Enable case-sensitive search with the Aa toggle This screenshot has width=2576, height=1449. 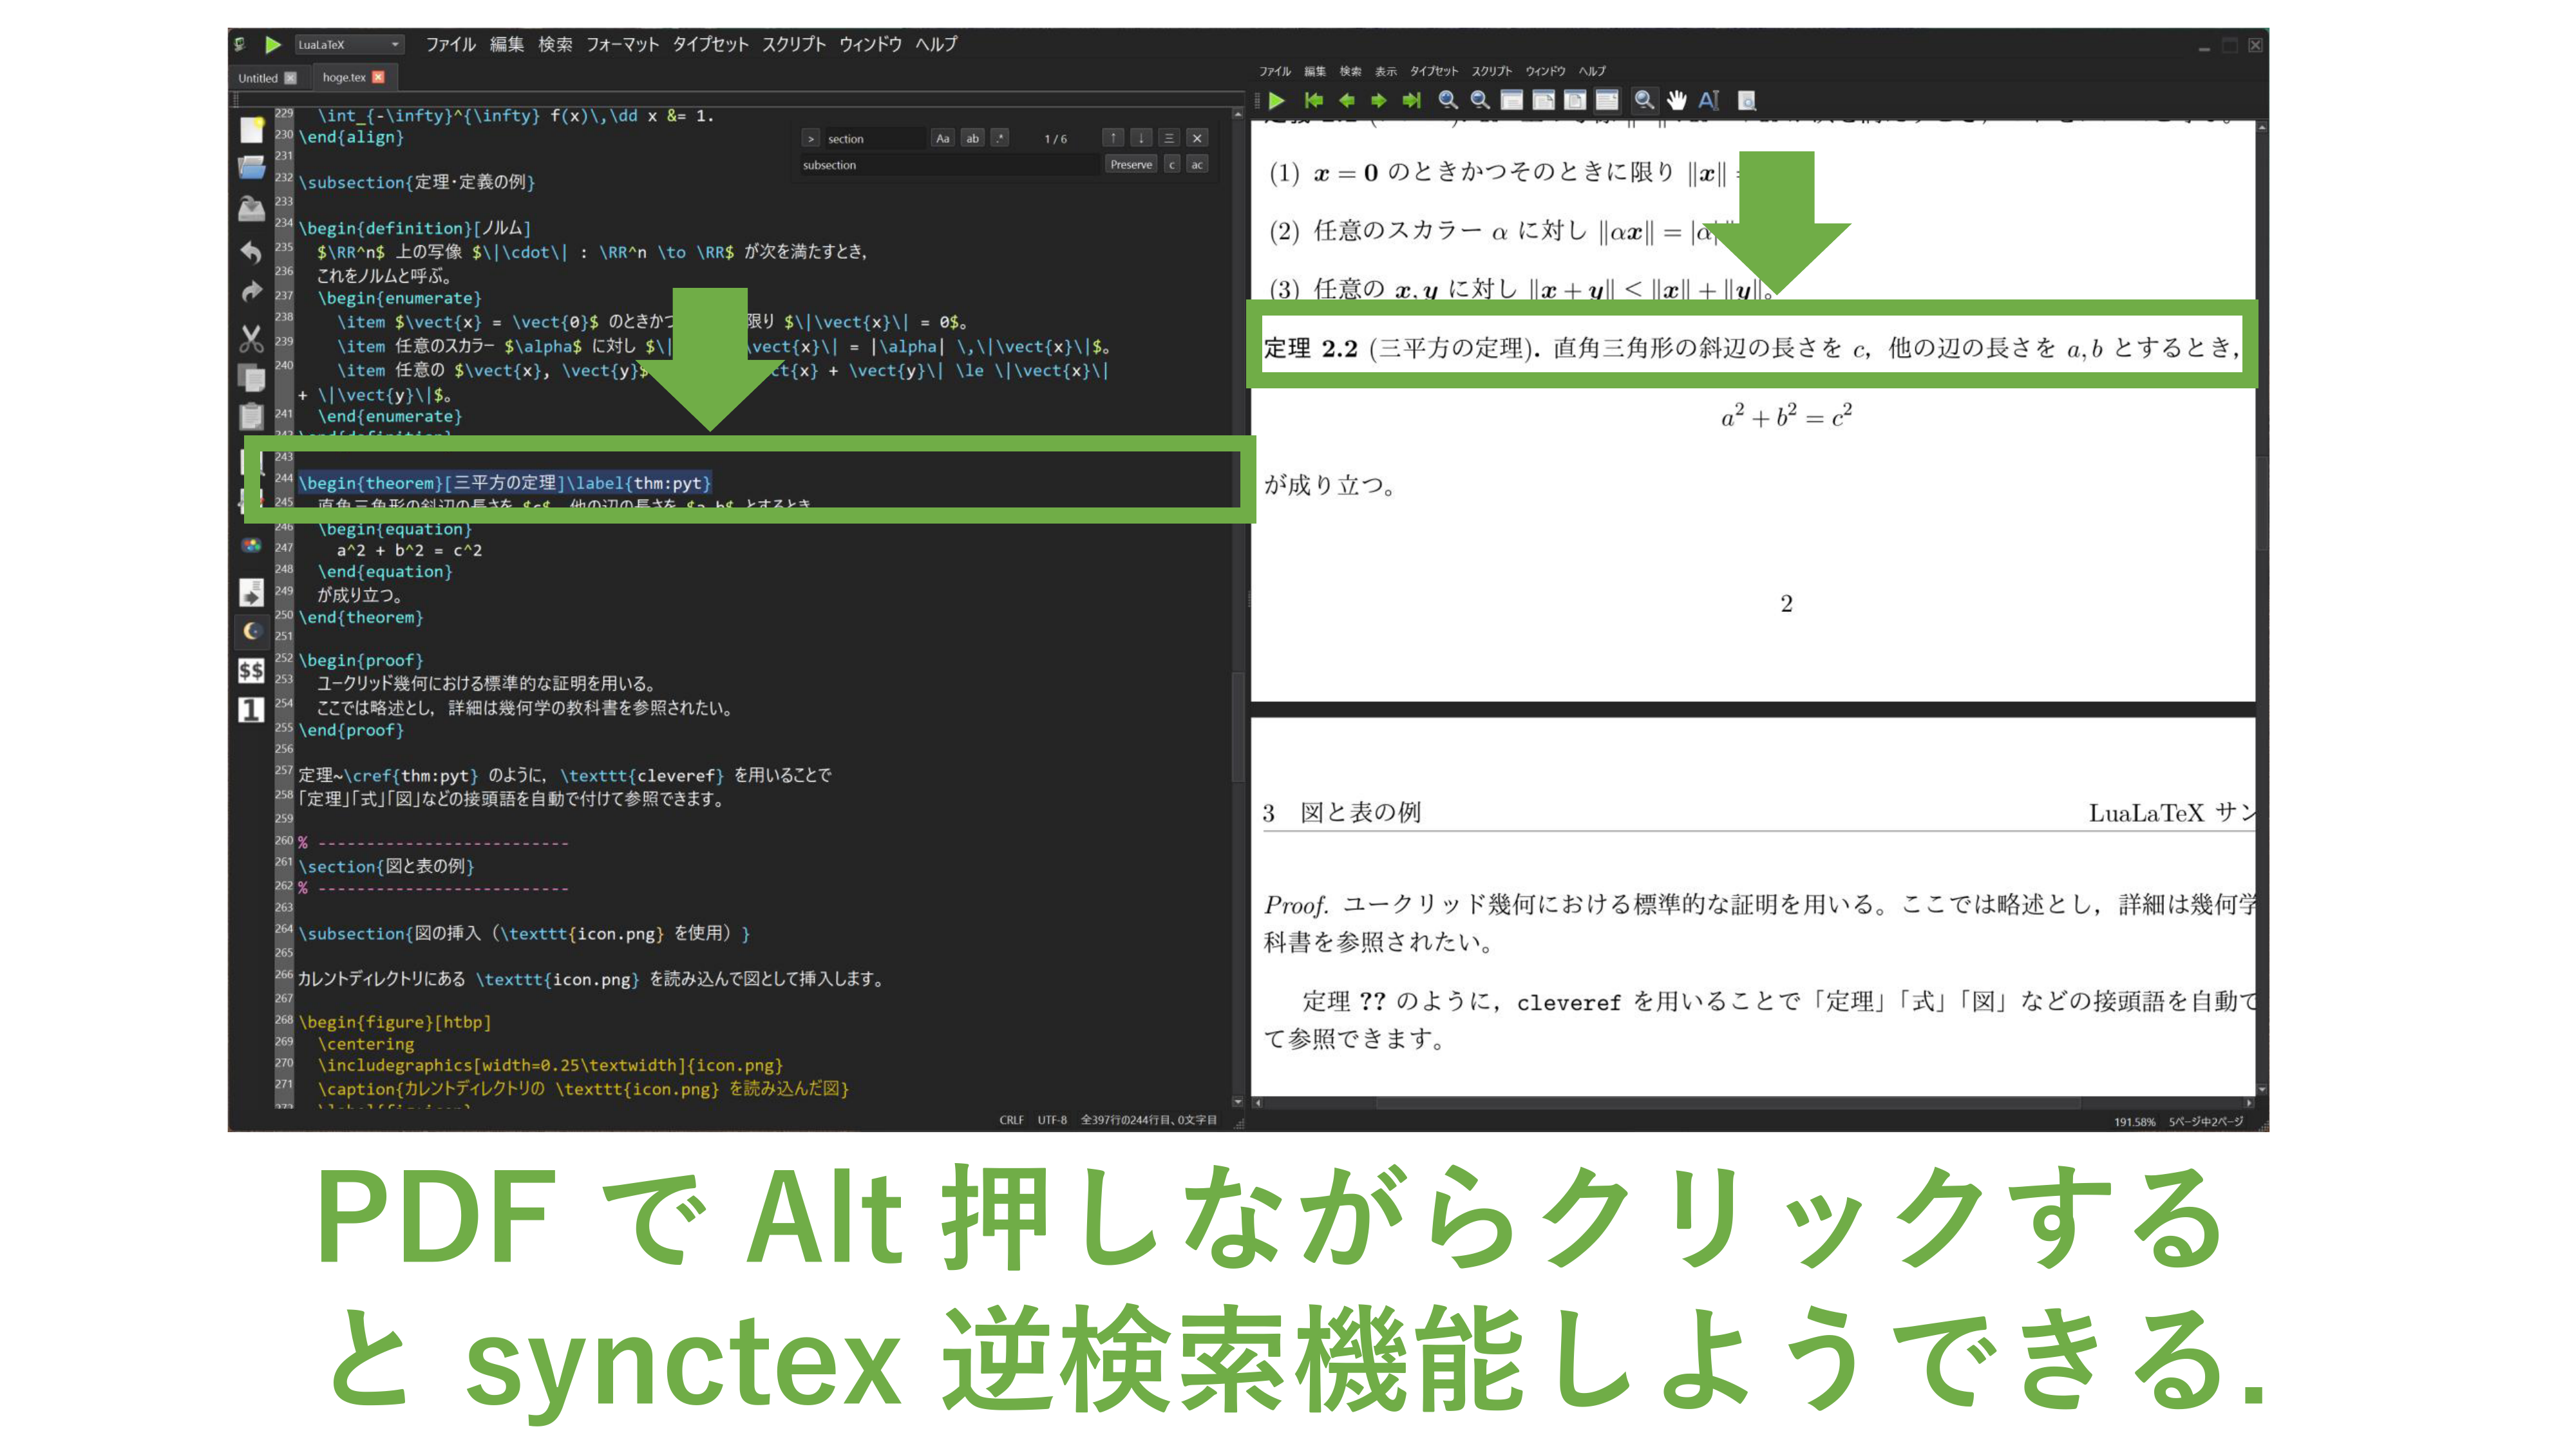[943, 138]
